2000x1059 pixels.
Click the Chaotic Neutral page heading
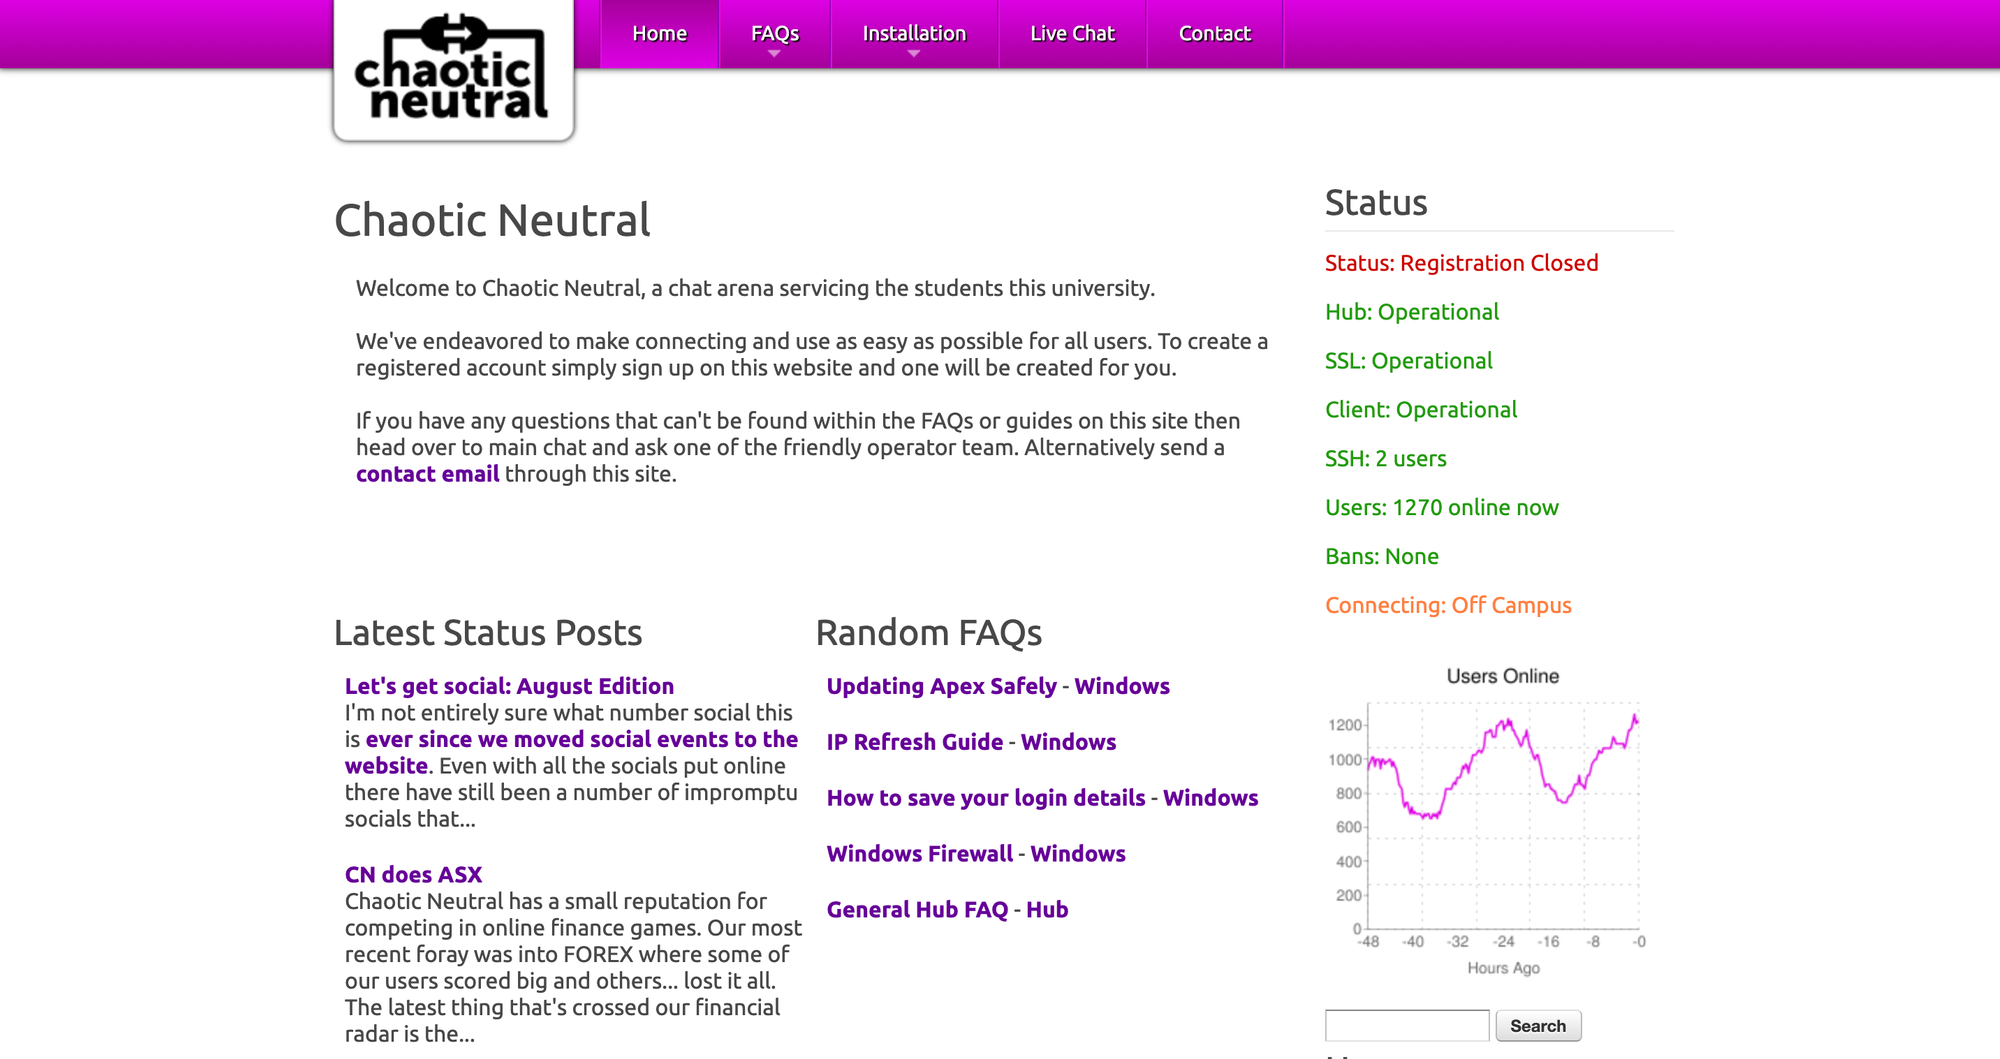tap(492, 220)
